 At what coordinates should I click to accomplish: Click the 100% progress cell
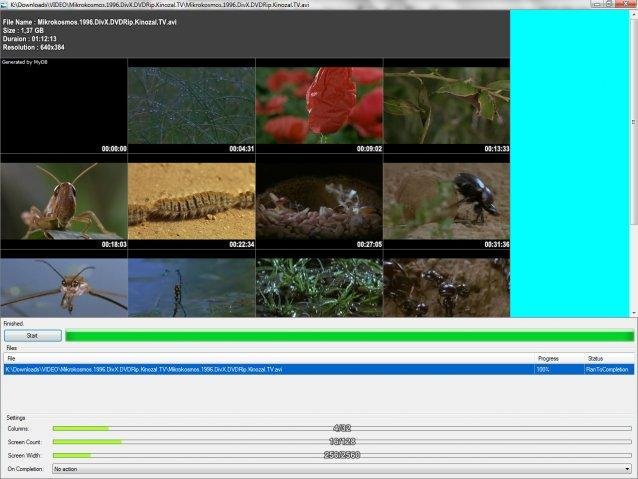click(x=559, y=370)
